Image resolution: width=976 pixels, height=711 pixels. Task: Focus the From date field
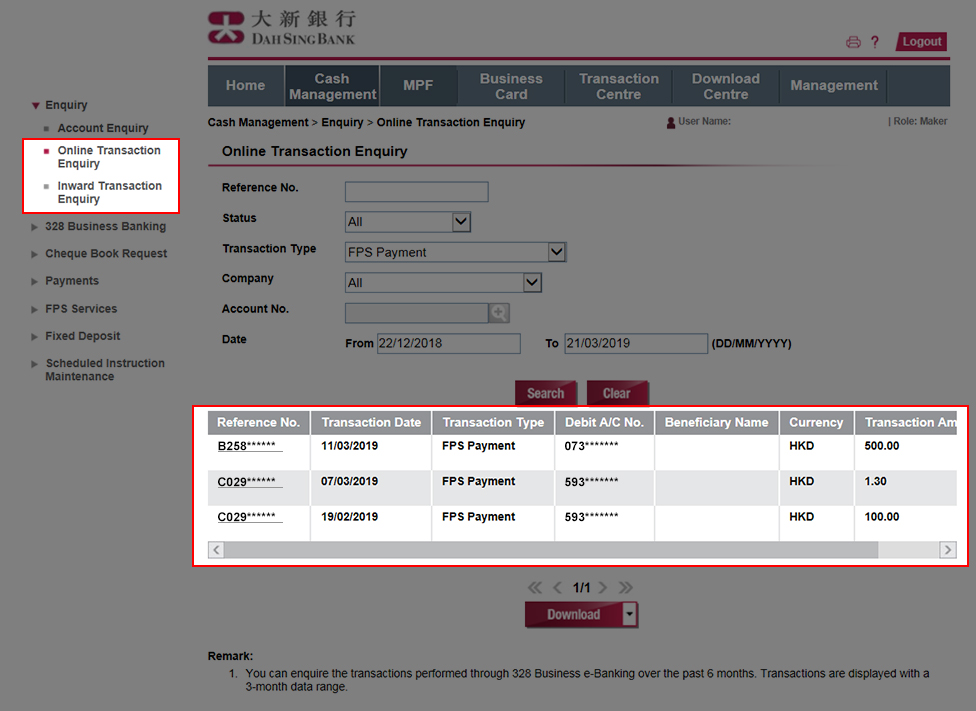click(x=448, y=343)
